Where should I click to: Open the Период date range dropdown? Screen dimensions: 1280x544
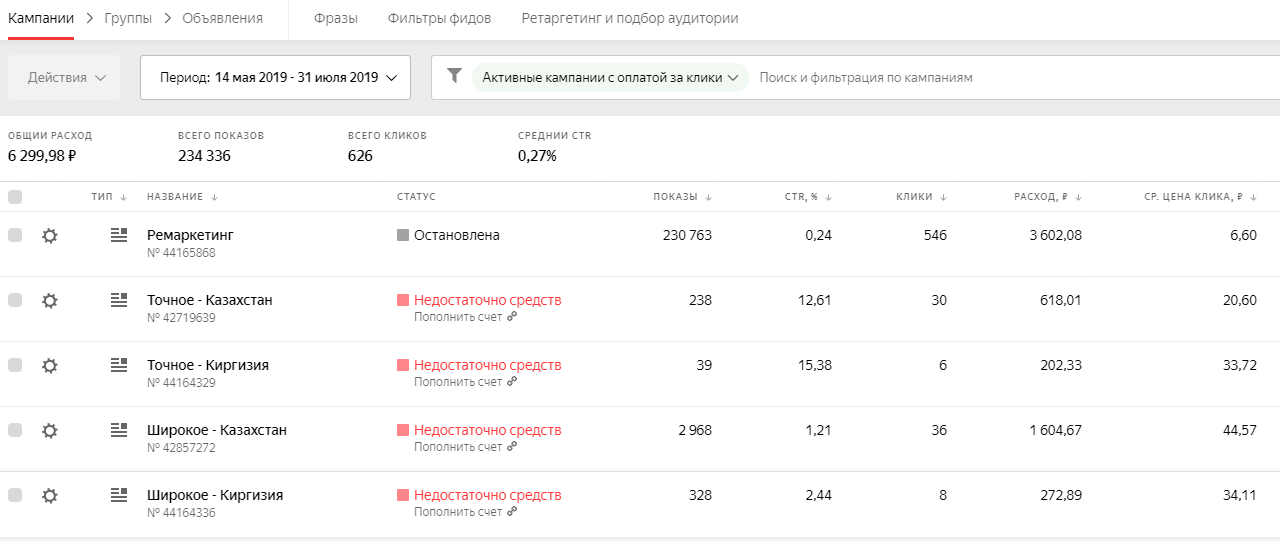275,77
